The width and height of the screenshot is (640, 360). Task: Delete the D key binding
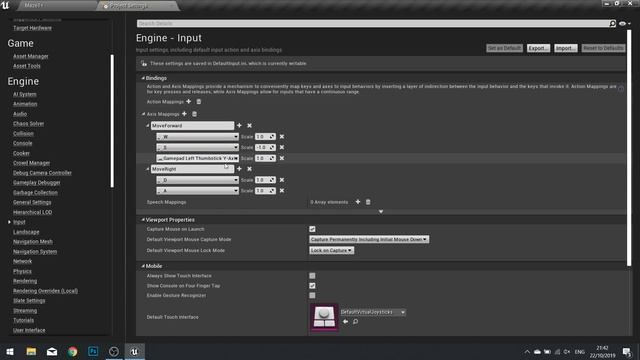[282, 180]
